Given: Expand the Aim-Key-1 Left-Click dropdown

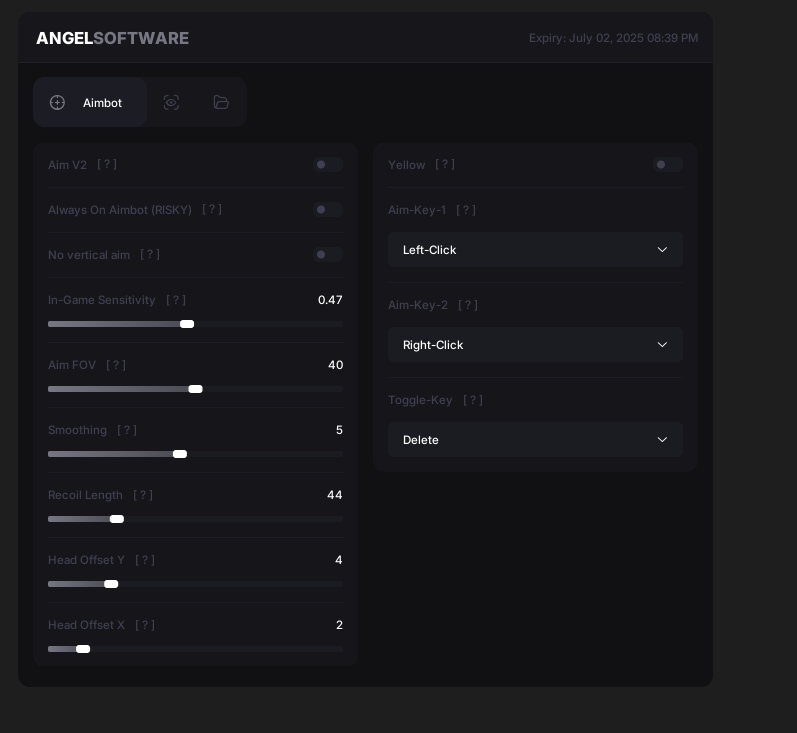Looking at the screenshot, I should (535, 250).
